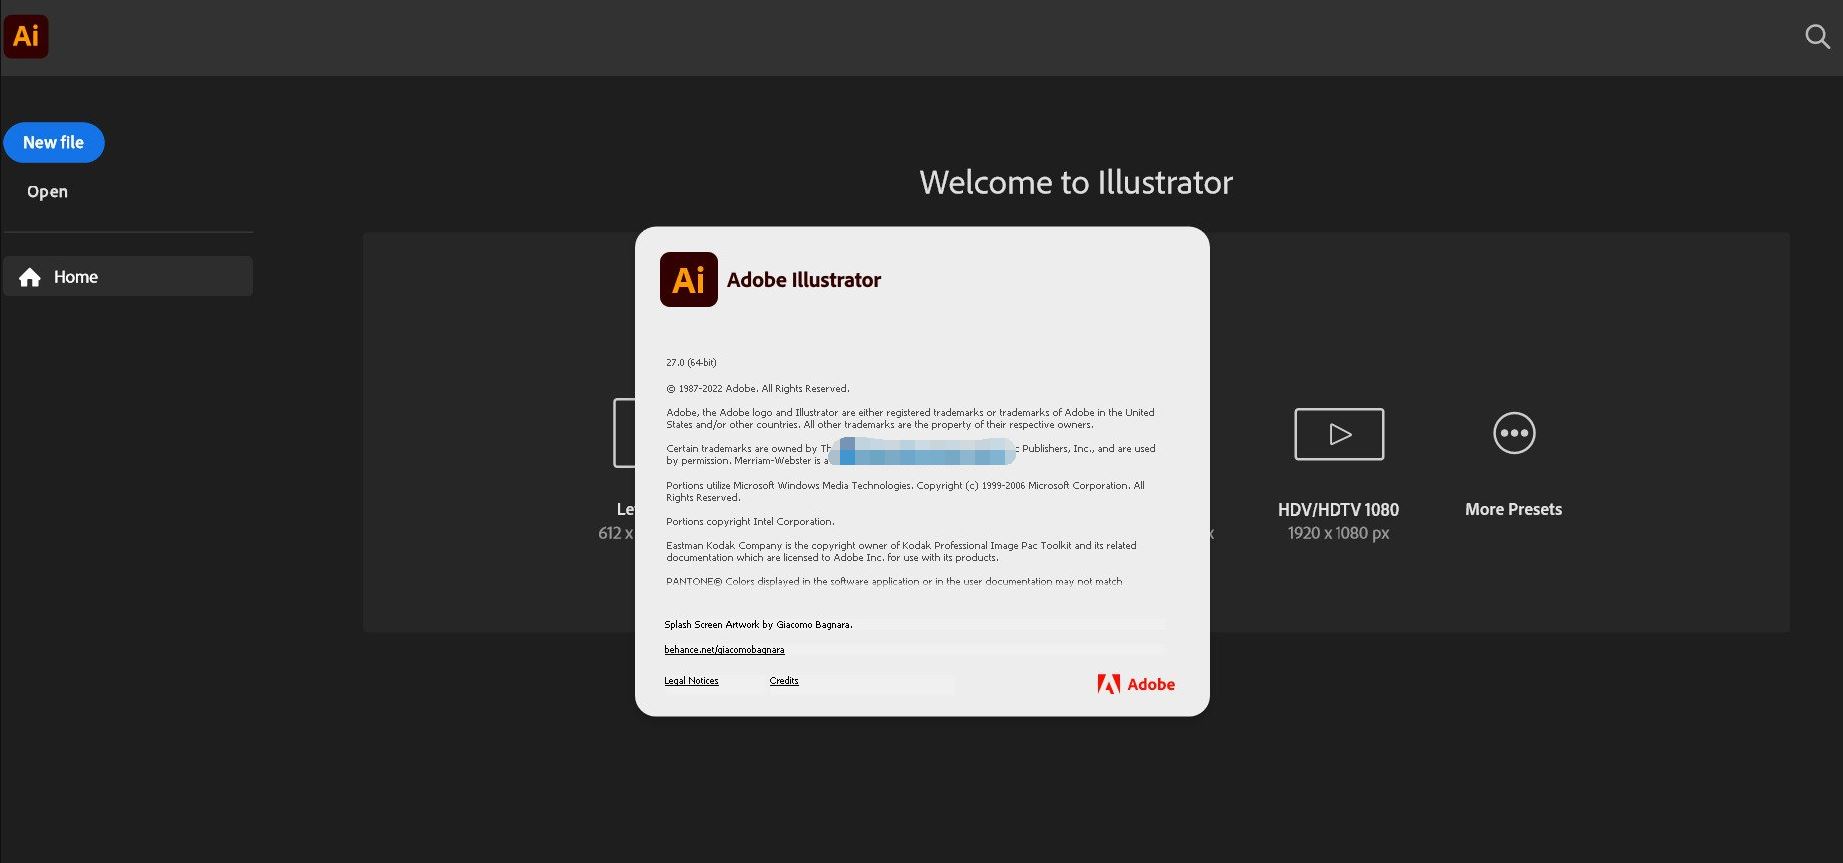
Task: Click the Open button in left sidebar
Action: [x=47, y=192]
